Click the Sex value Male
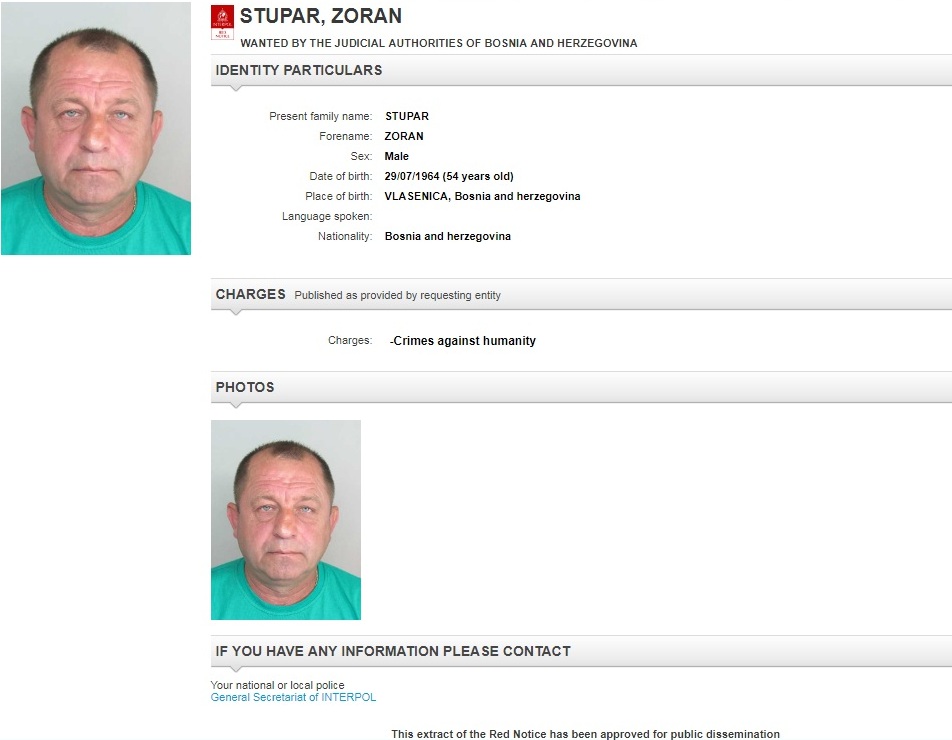952x740 pixels. 396,156
